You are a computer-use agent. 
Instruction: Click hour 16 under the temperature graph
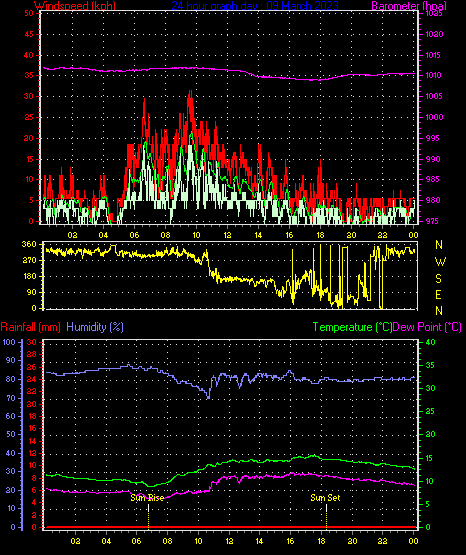click(290, 541)
